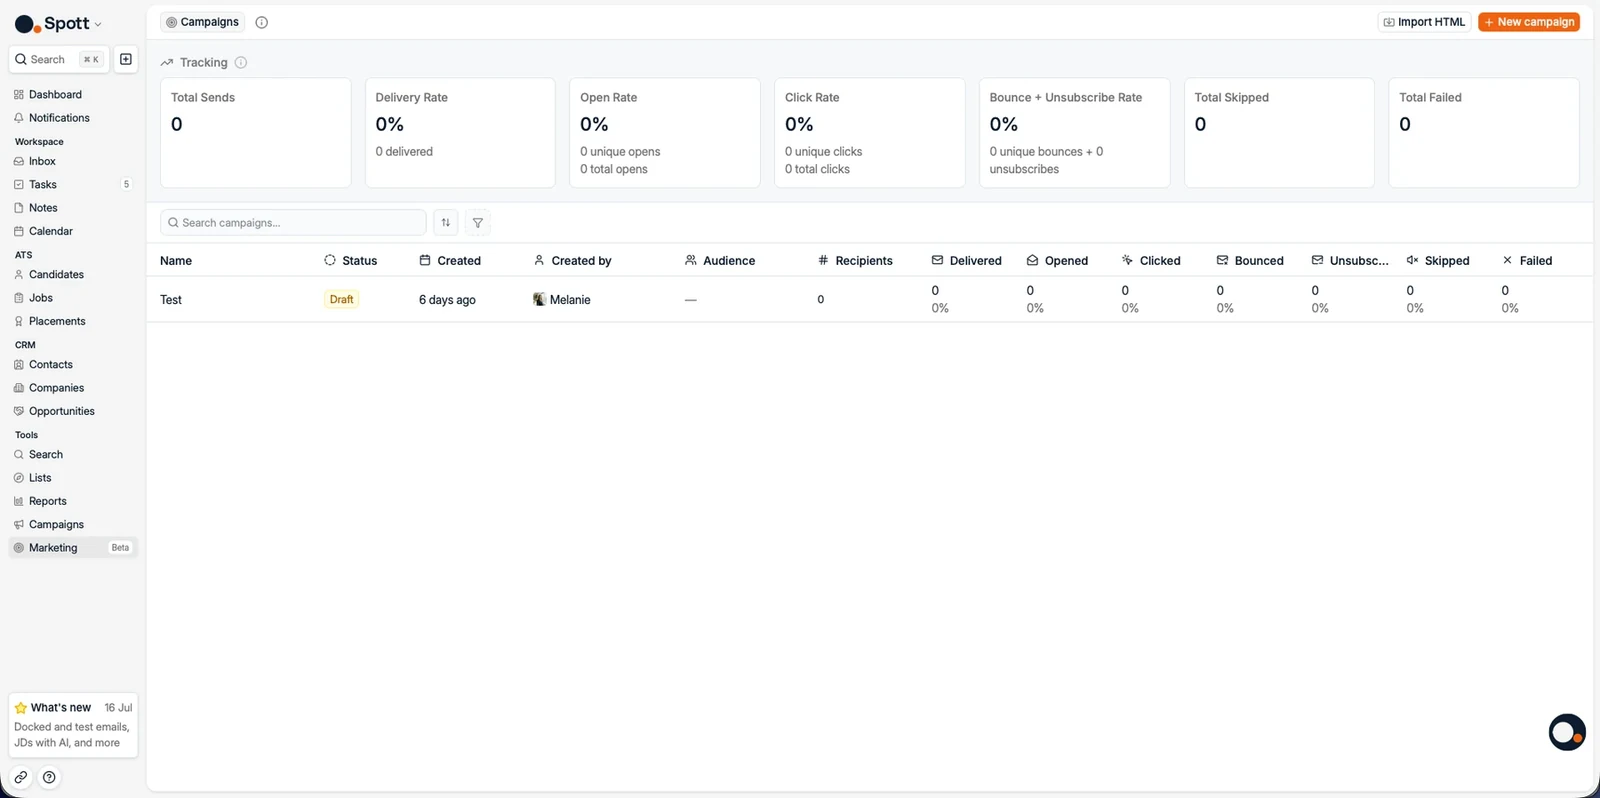Open the Spott workspace dropdown

58,23
